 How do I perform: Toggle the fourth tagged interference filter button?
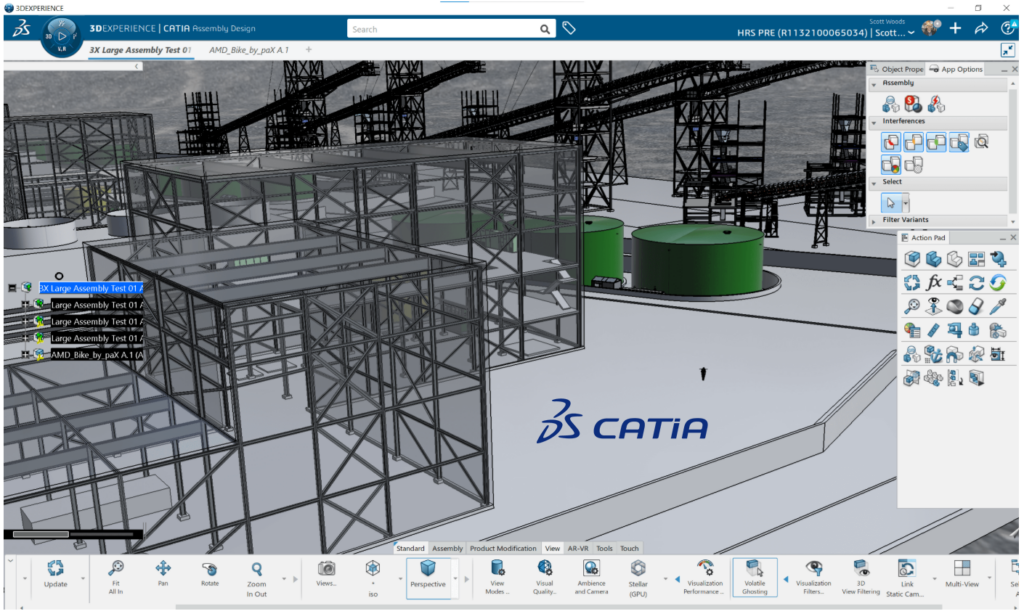click(959, 142)
